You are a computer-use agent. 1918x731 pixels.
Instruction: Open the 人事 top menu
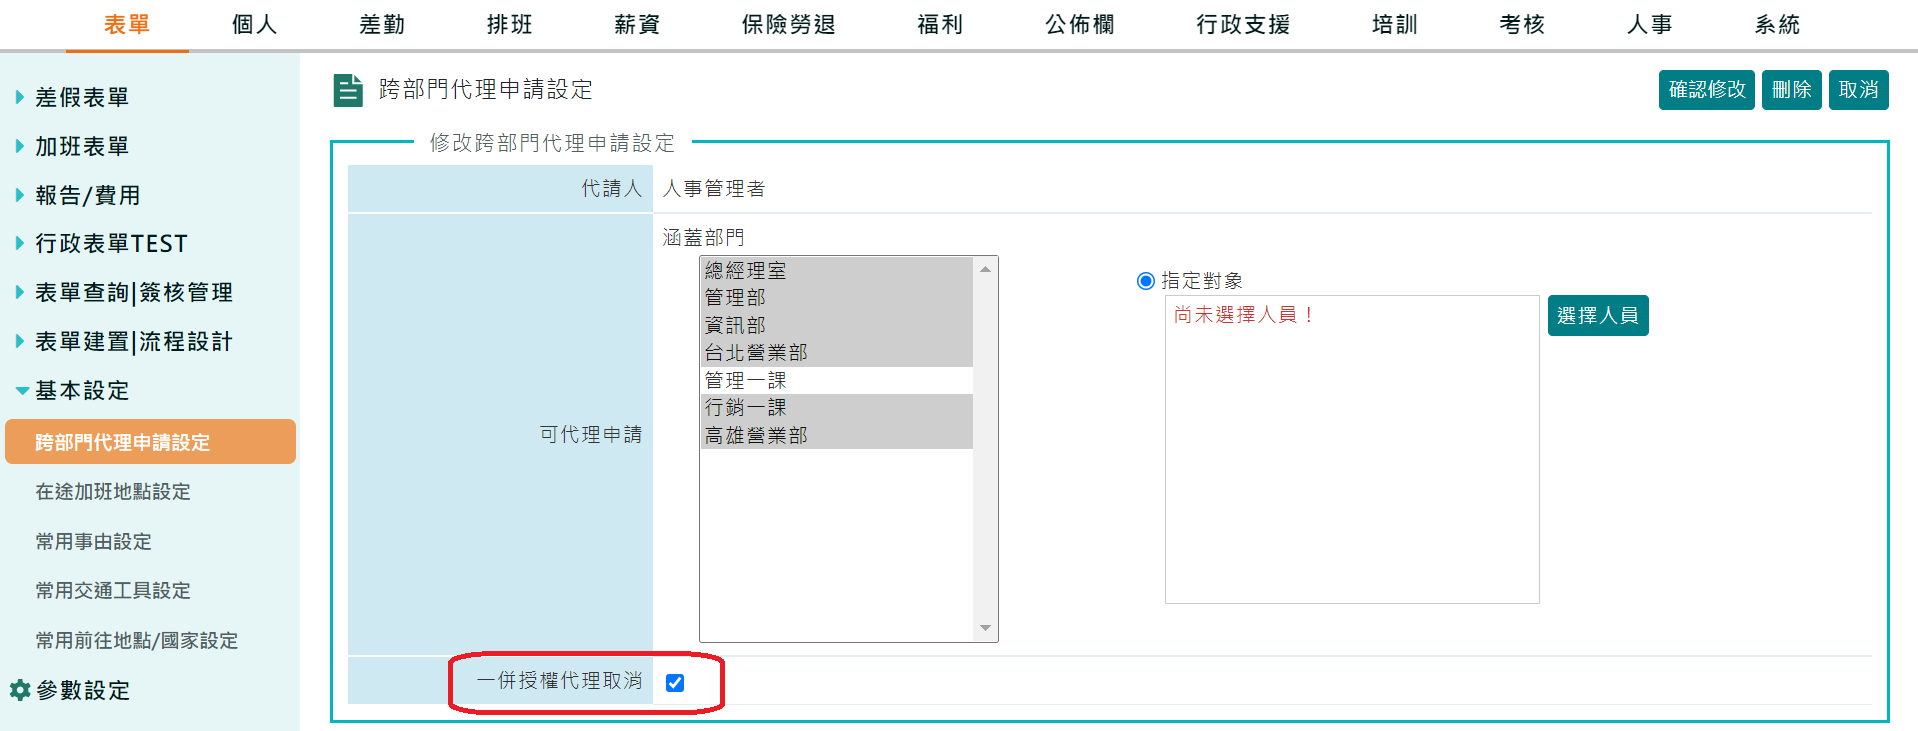click(x=1650, y=25)
